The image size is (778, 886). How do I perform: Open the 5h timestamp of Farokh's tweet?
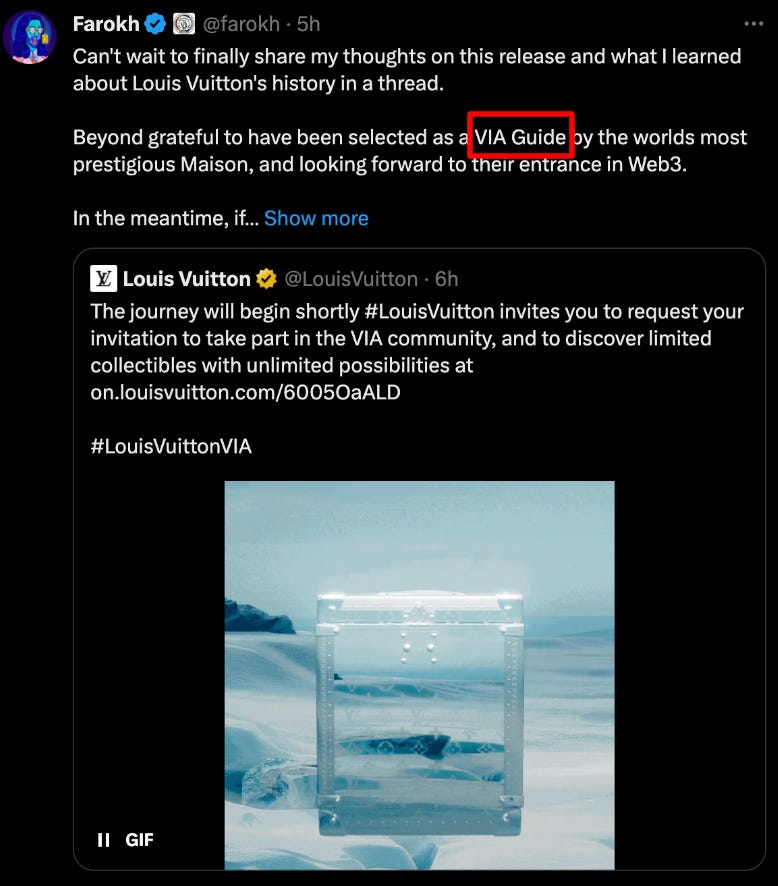pos(308,24)
